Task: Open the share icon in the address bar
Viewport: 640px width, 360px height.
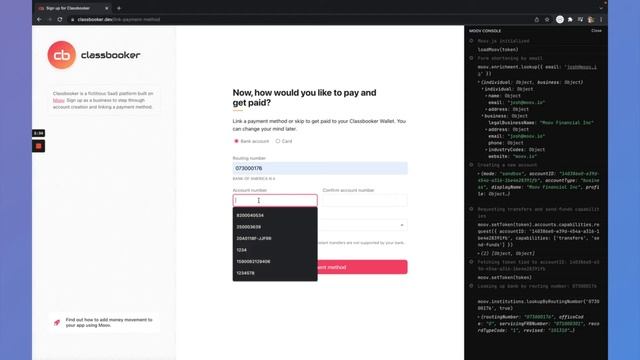Action: click(x=537, y=20)
